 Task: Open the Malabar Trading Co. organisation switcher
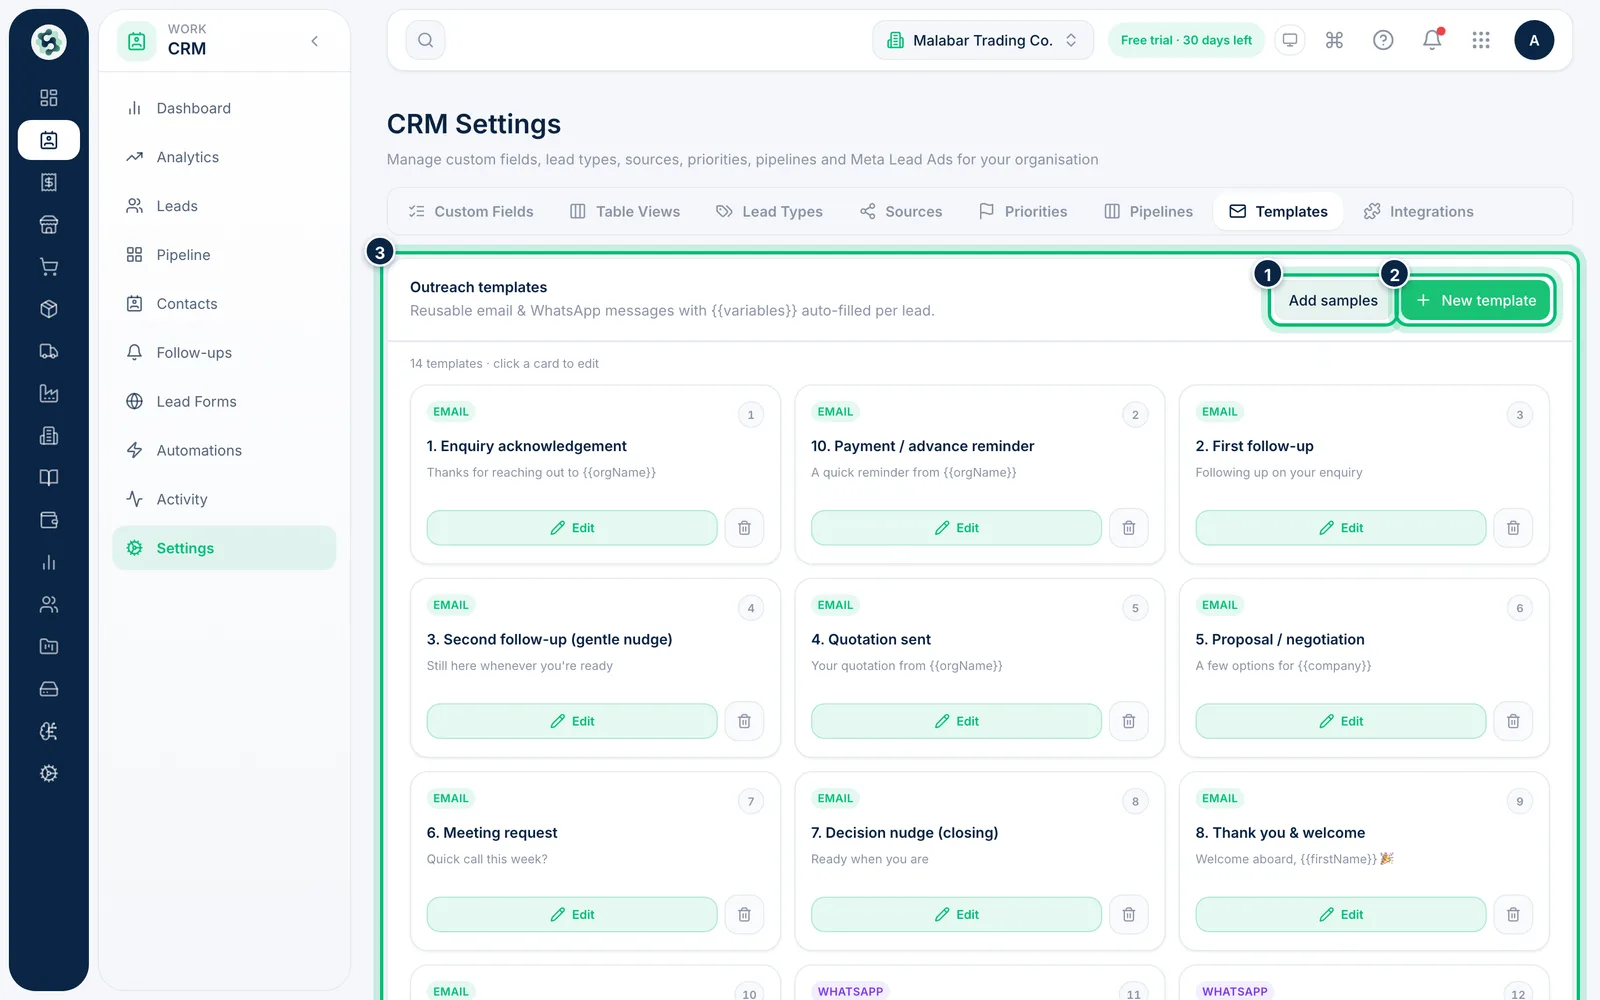coord(983,40)
